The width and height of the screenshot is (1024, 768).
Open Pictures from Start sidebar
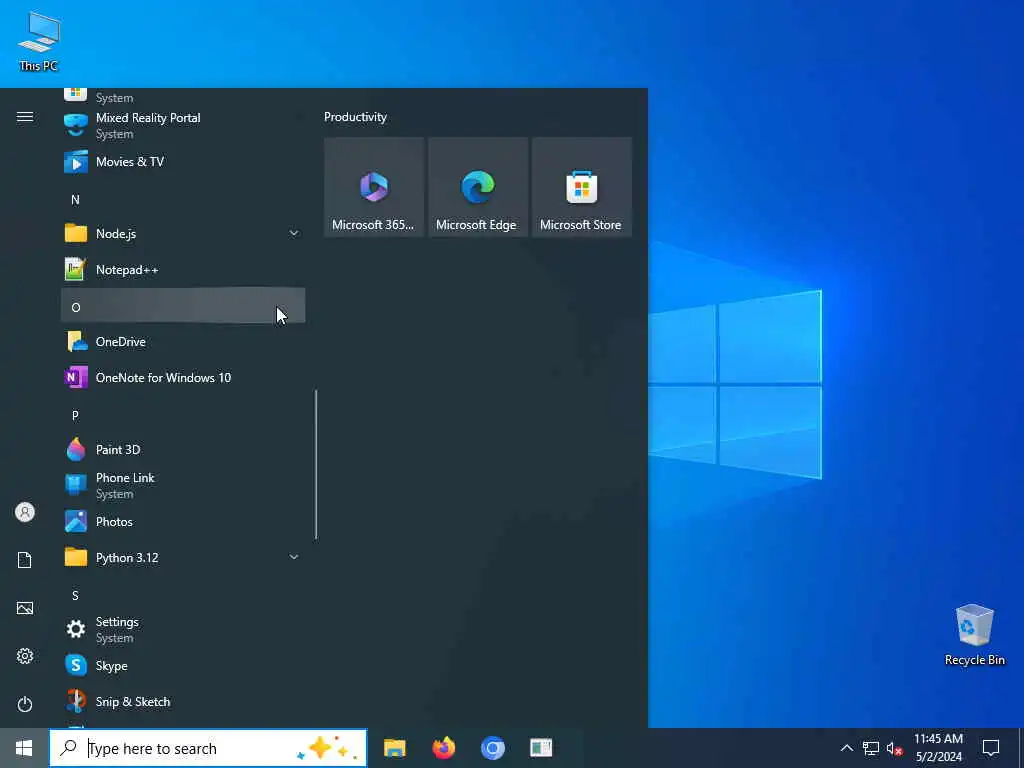[x=25, y=608]
